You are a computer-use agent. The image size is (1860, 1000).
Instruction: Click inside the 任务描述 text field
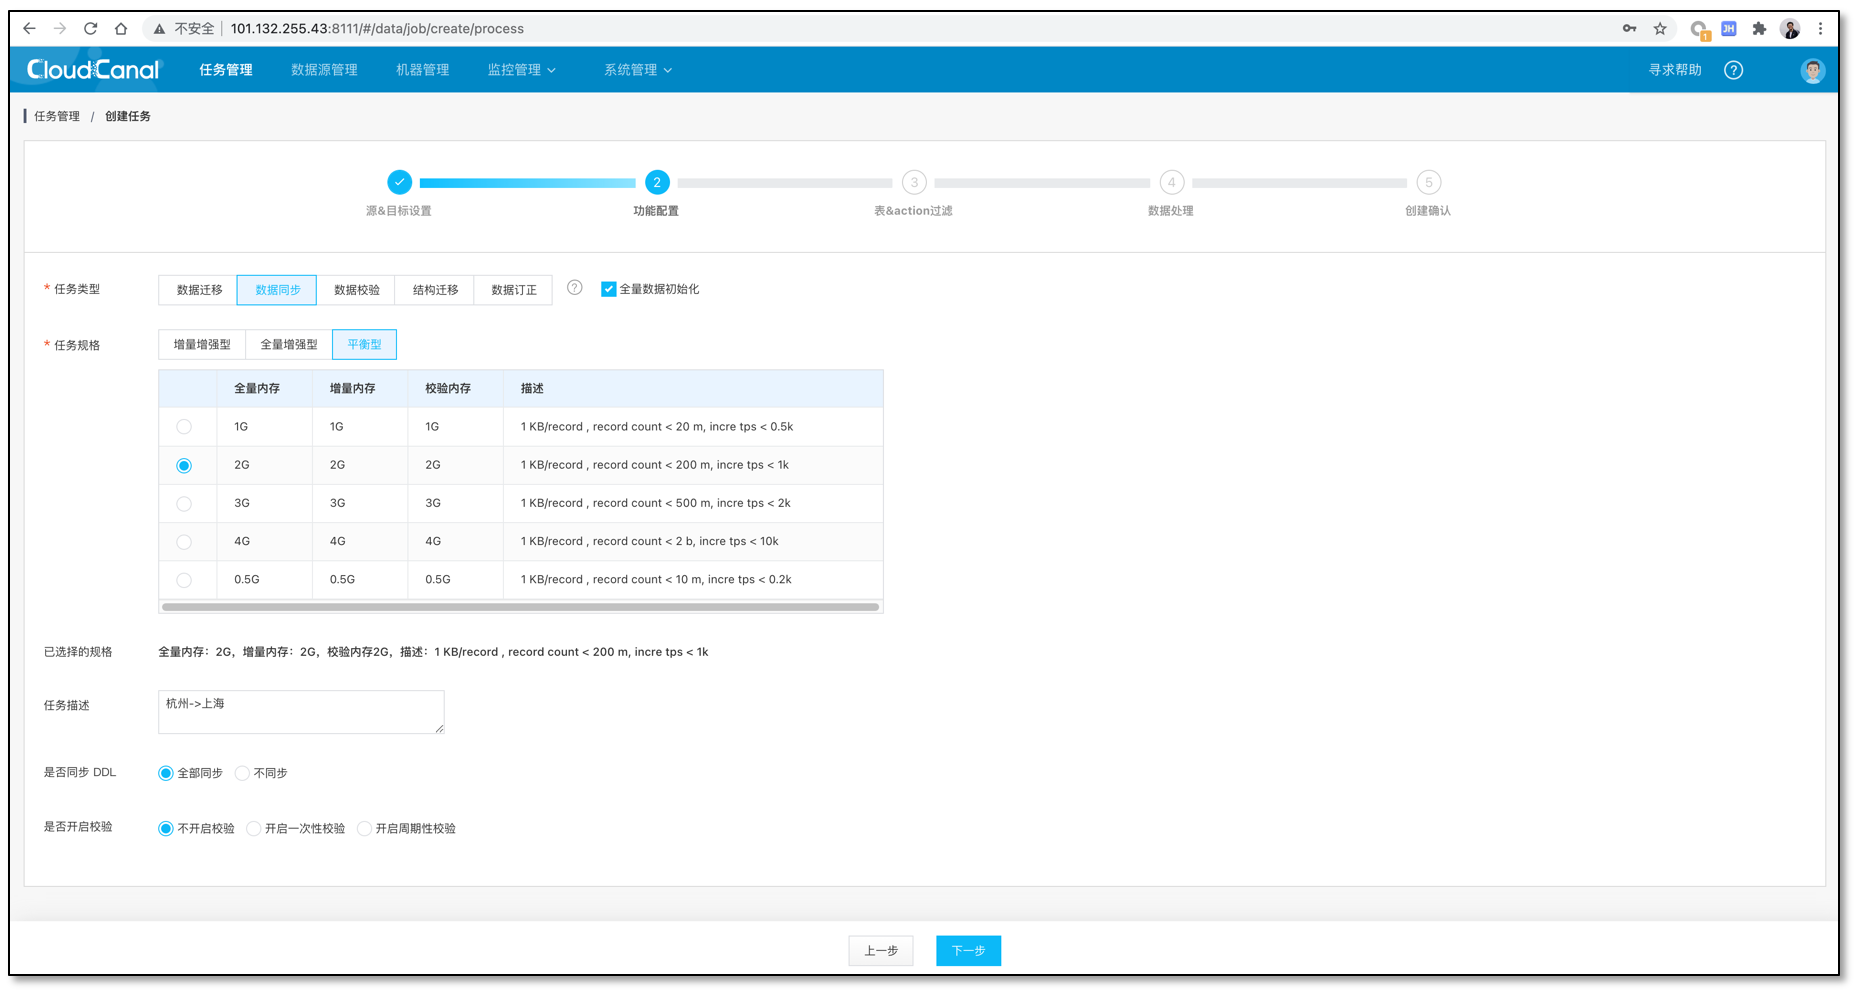point(300,711)
